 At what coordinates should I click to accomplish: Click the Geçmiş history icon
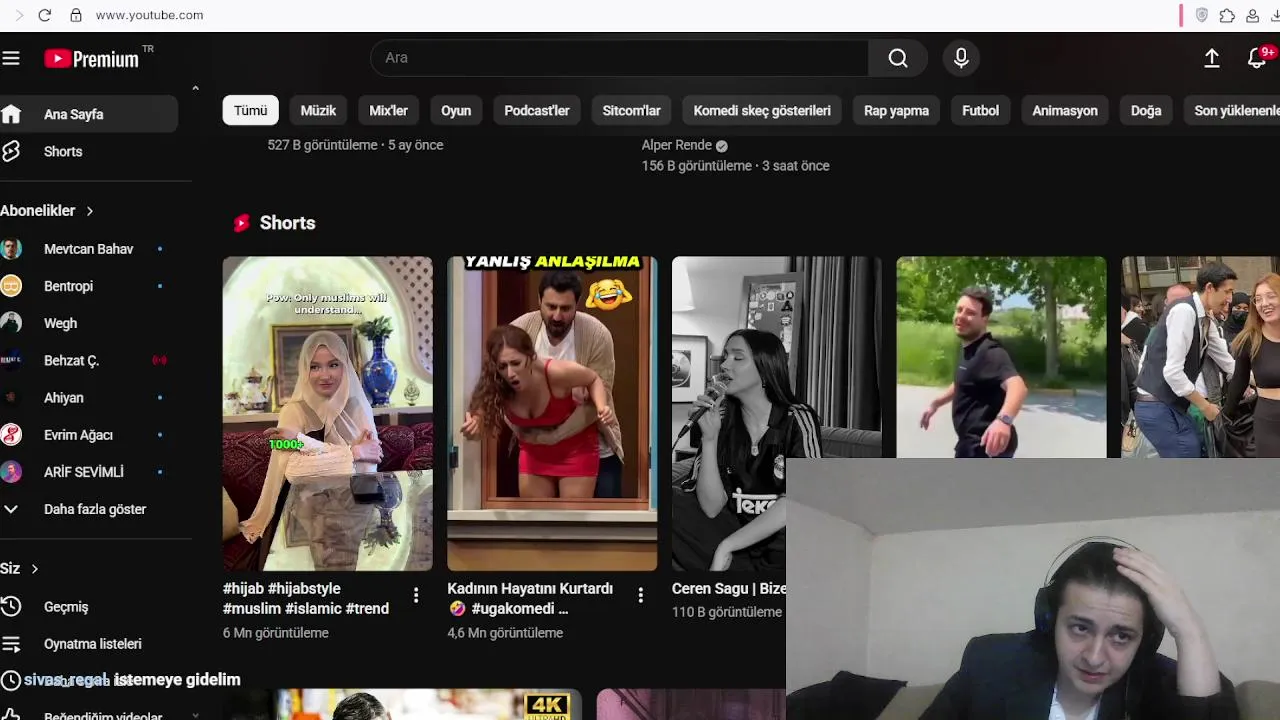(11, 607)
